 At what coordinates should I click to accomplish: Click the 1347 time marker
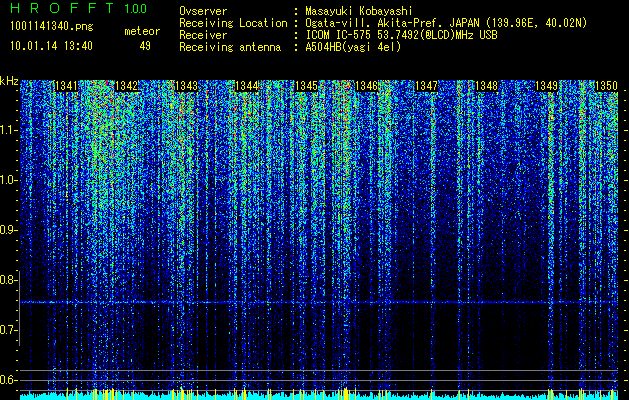426,86
